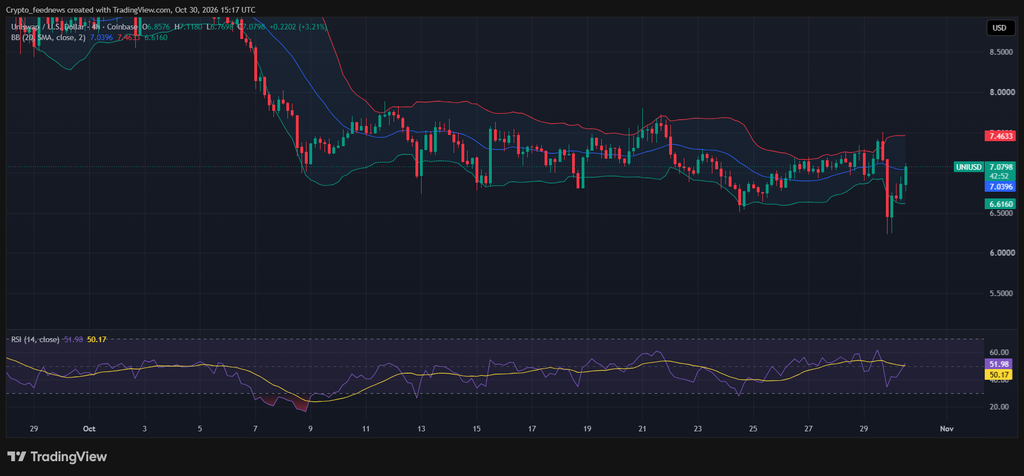This screenshot has height=476, width=1024.
Task: Click date 21 on the time axis
Action: pos(643,429)
